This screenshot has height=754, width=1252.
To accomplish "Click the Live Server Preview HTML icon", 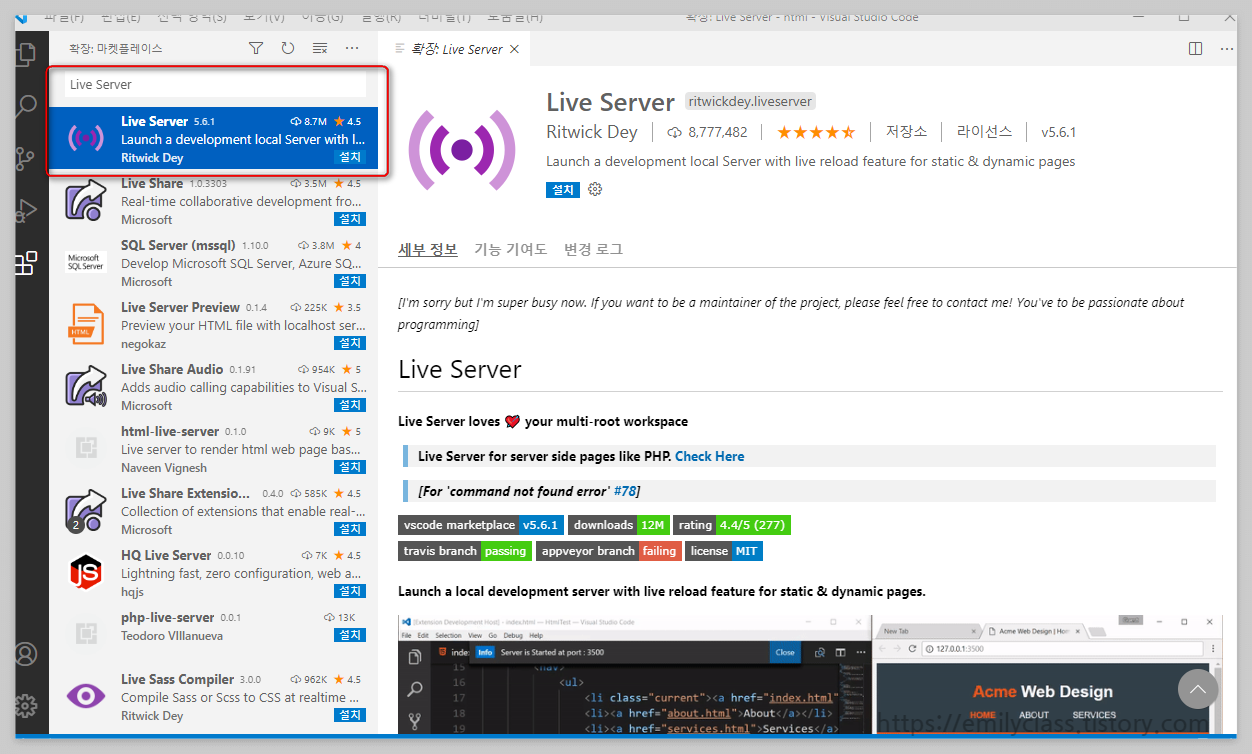I will 86,325.
